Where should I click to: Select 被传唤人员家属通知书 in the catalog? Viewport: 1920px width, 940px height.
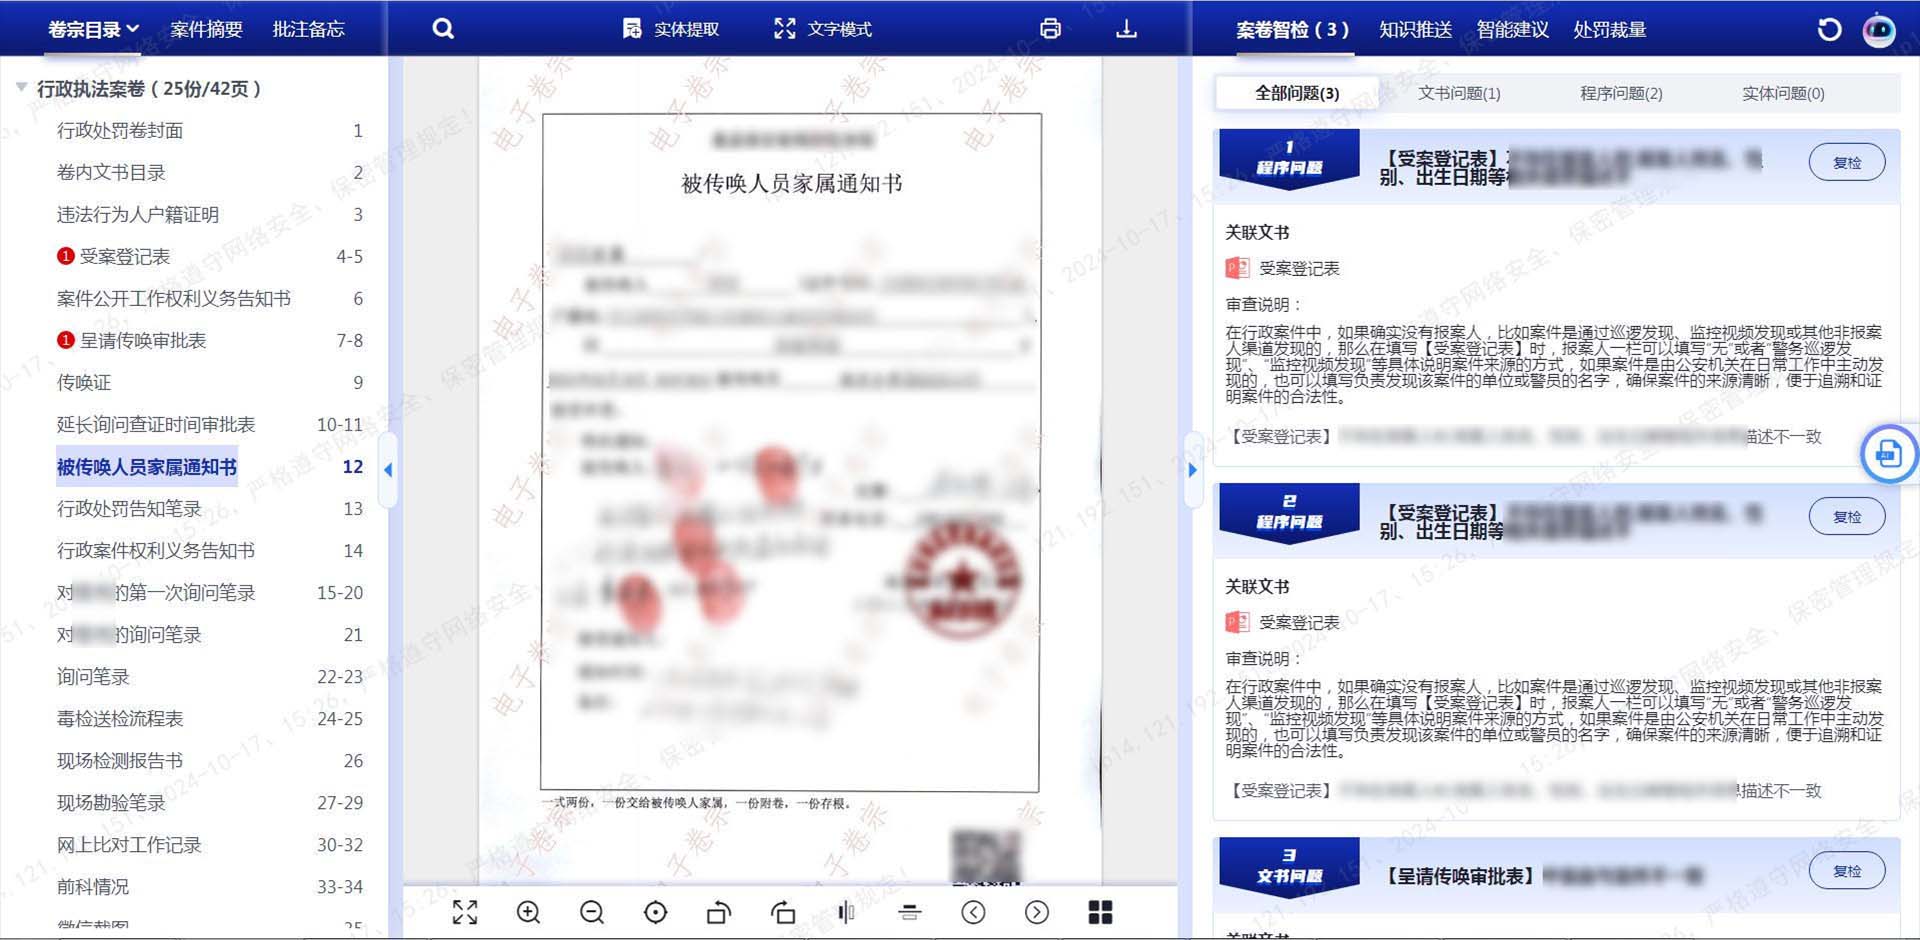pyautogui.click(x=146, y=466)
